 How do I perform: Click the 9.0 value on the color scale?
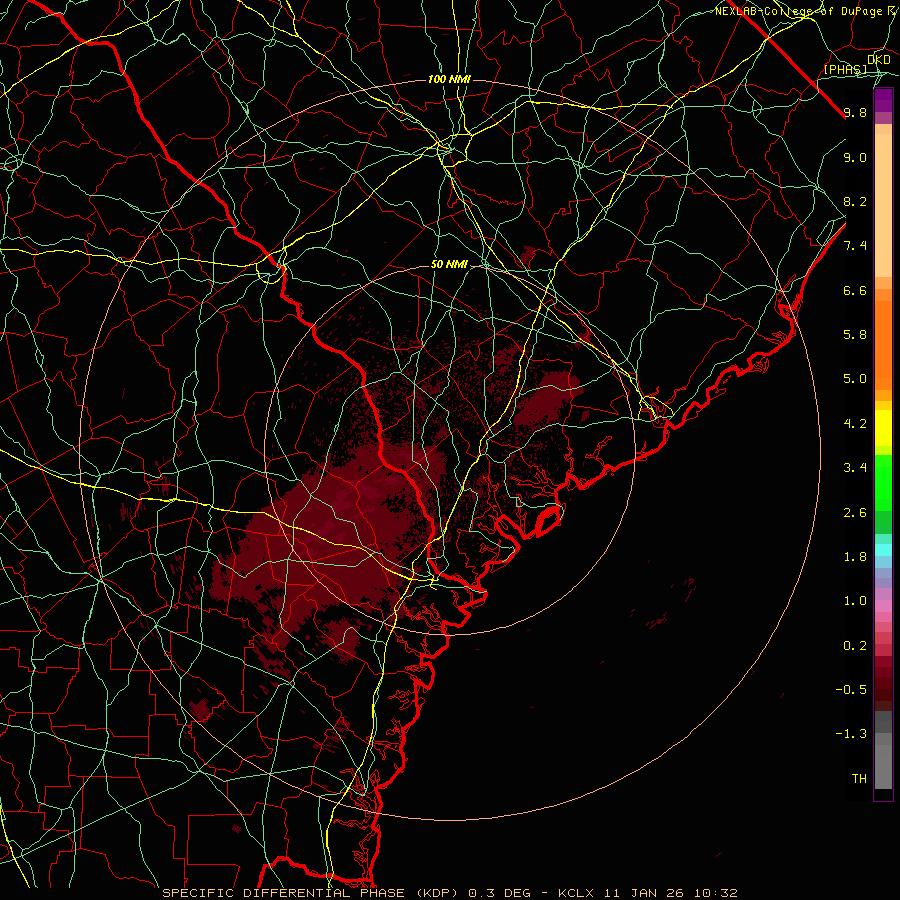855,157
